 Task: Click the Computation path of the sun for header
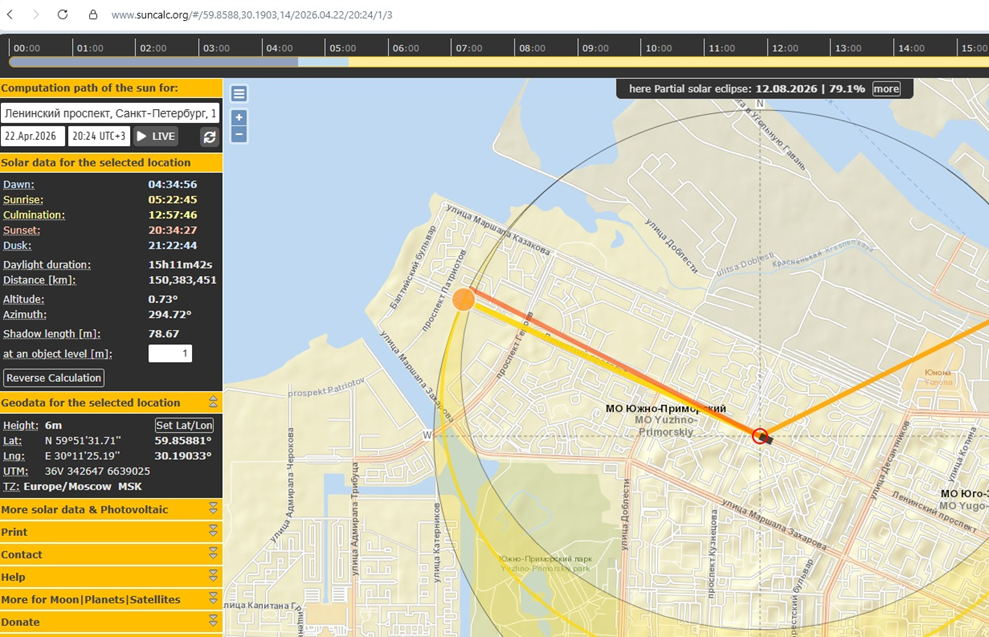[110, 88]
